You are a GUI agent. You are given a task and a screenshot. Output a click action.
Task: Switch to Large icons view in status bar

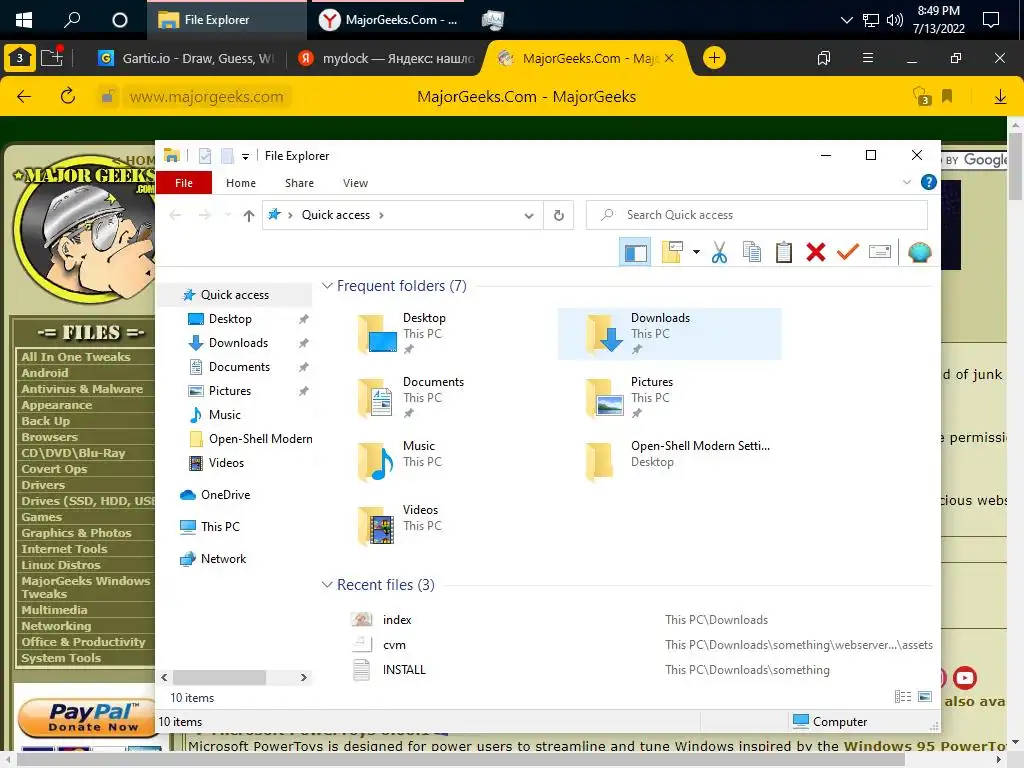(925, 697)
